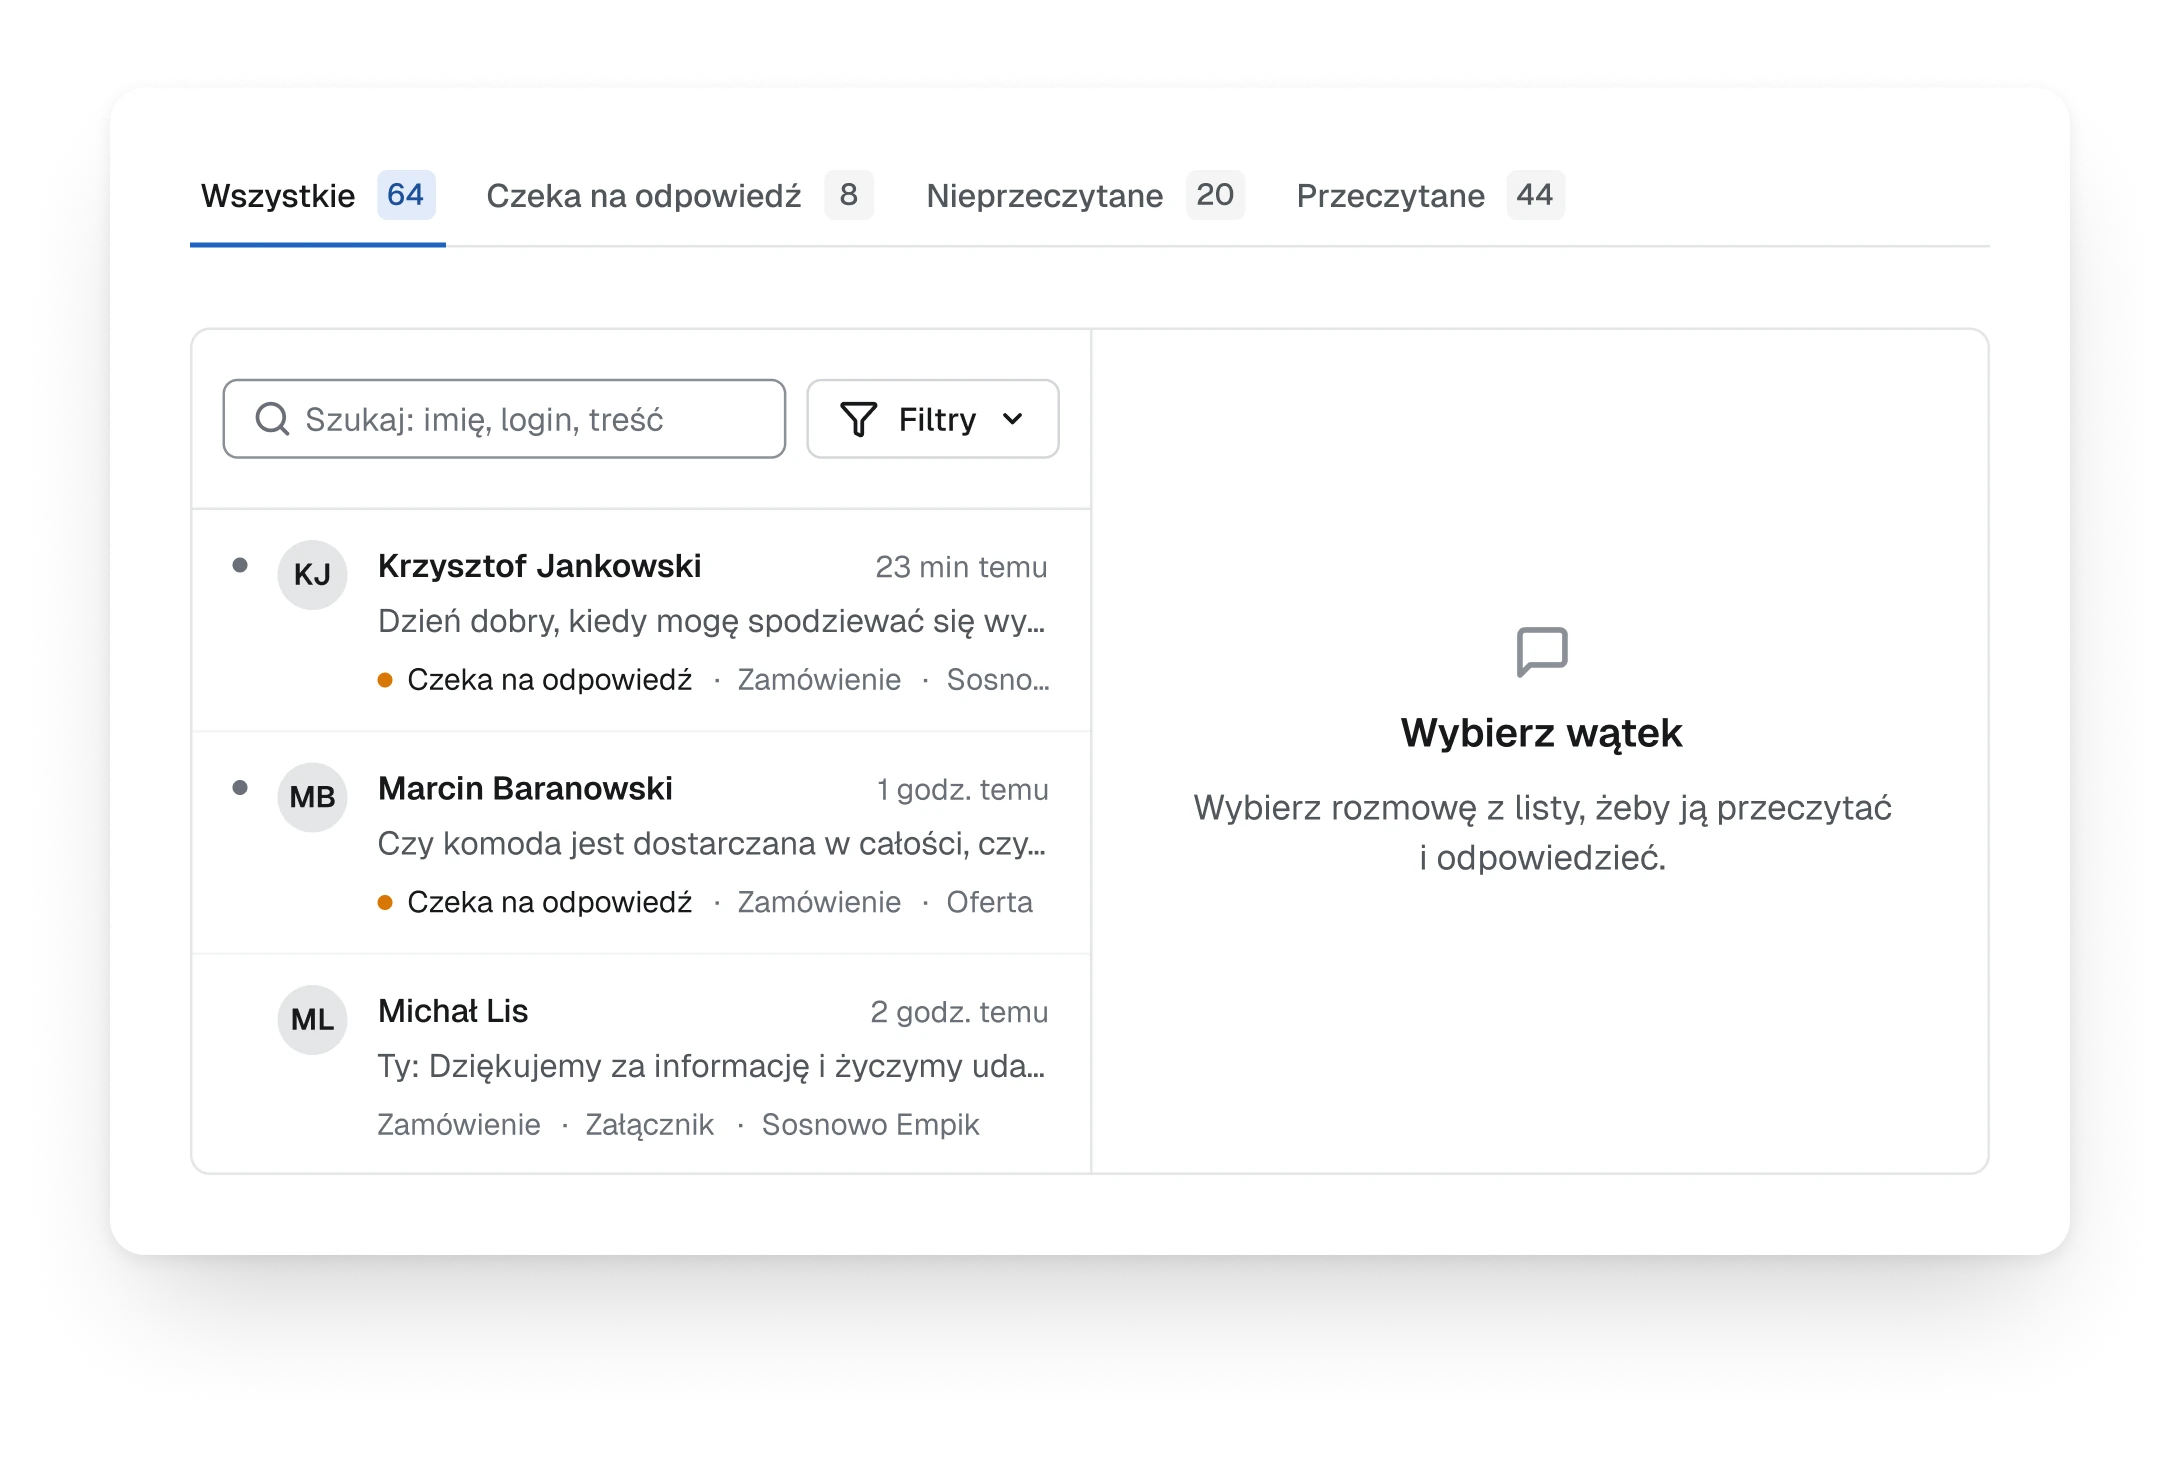Click 'Czy komoda jest dostarczana' message preview

tap(712, 844)
